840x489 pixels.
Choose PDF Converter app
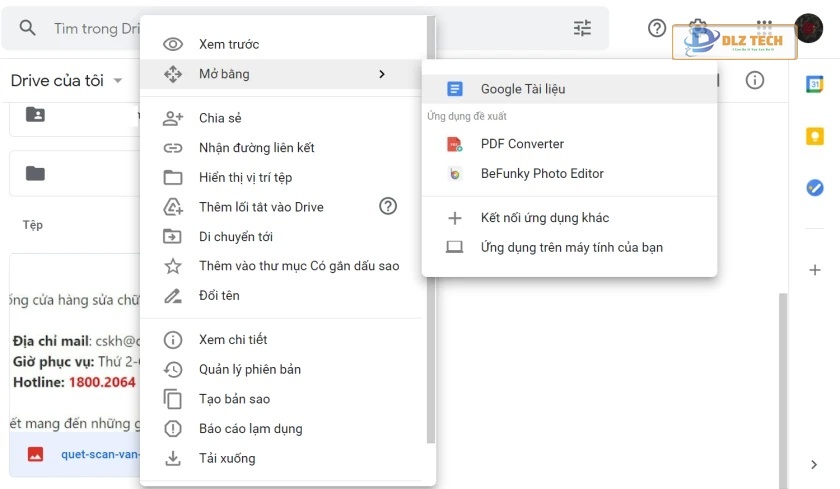(x=522, y=144)
